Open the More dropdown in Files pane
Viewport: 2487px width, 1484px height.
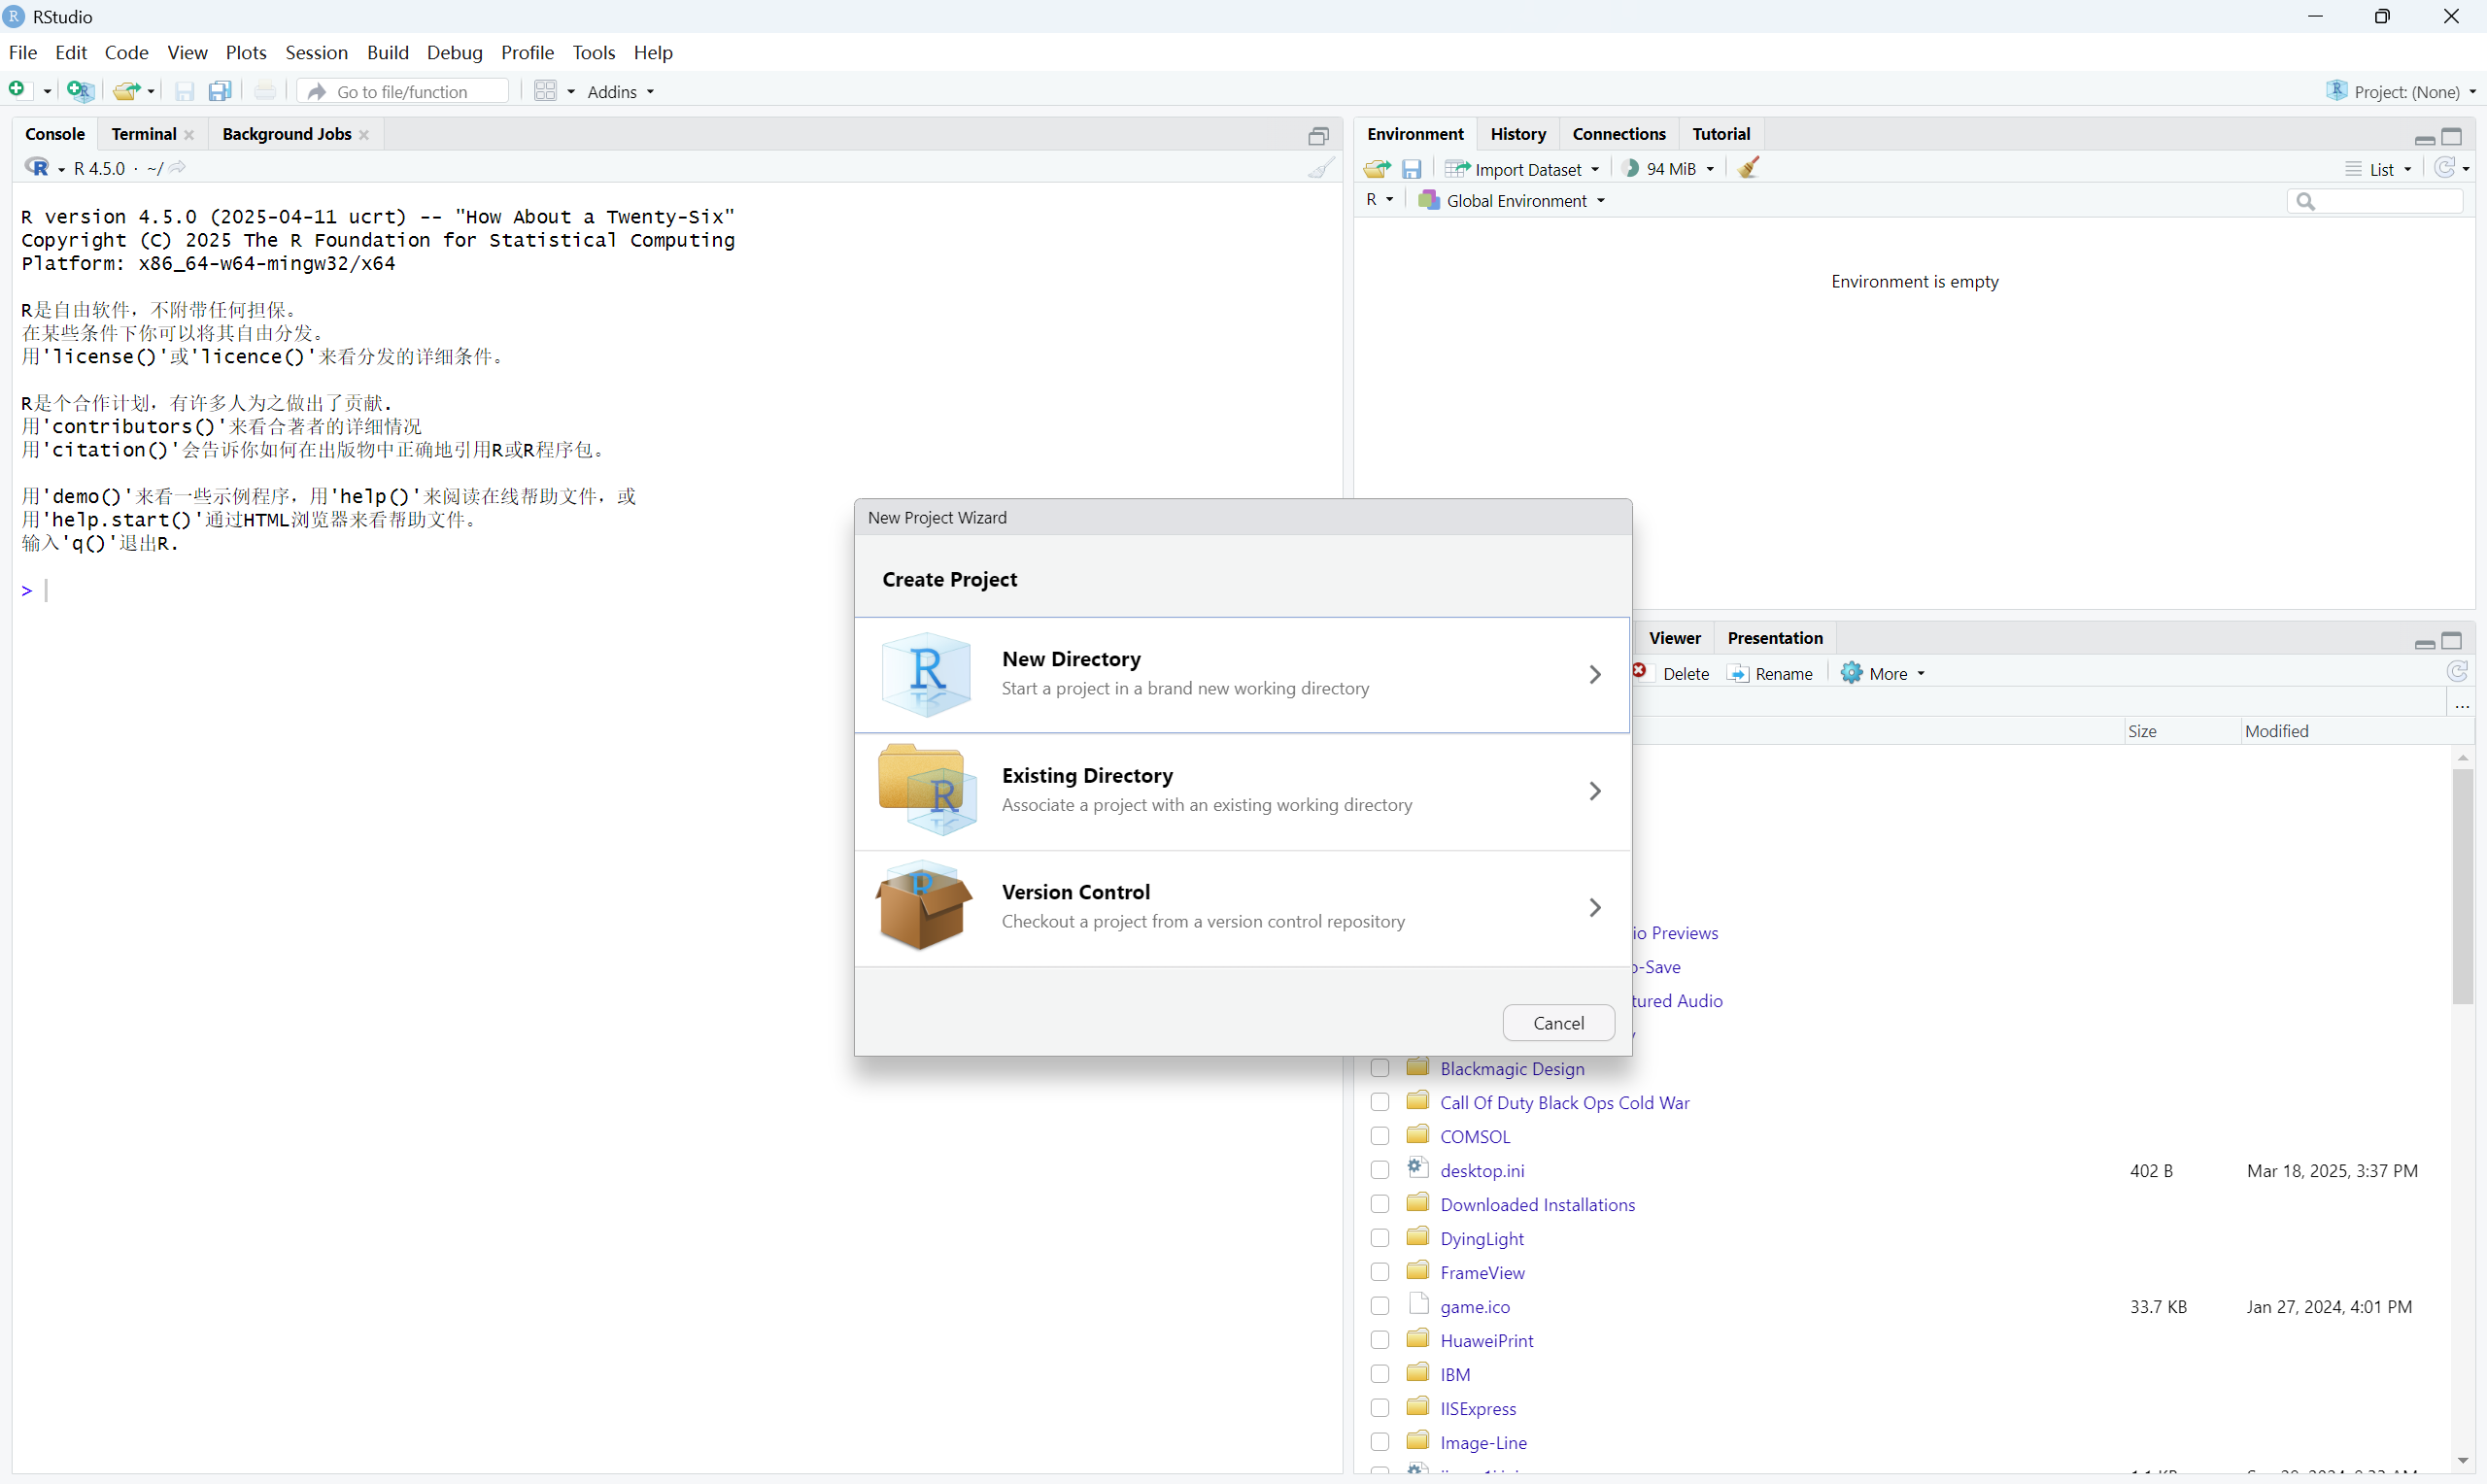(1883, 673)
